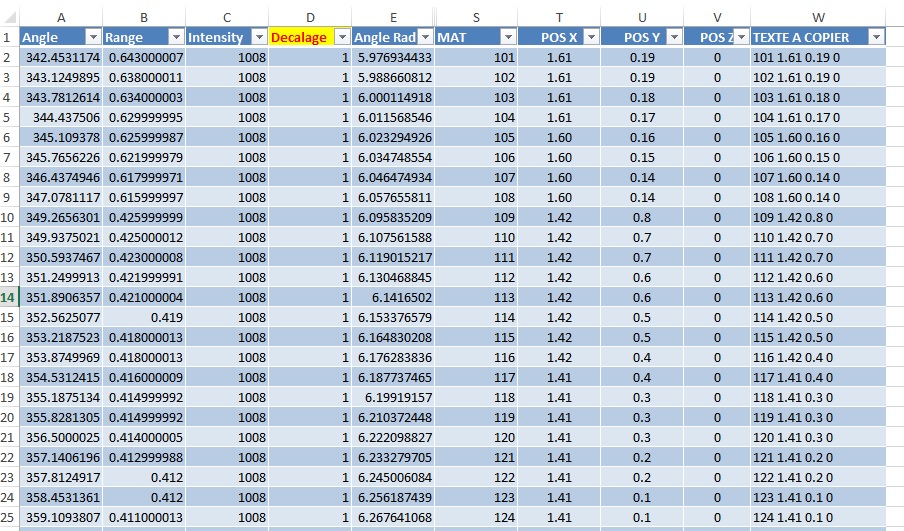Select column T header
The width and height of the screenshot is (904, 531).
coord(559,17)
